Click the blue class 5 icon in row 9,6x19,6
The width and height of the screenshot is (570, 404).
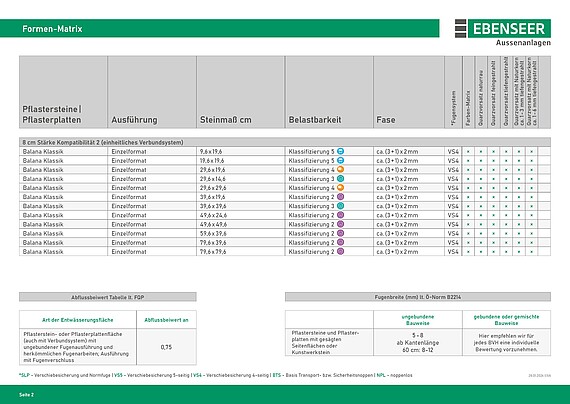340,151
